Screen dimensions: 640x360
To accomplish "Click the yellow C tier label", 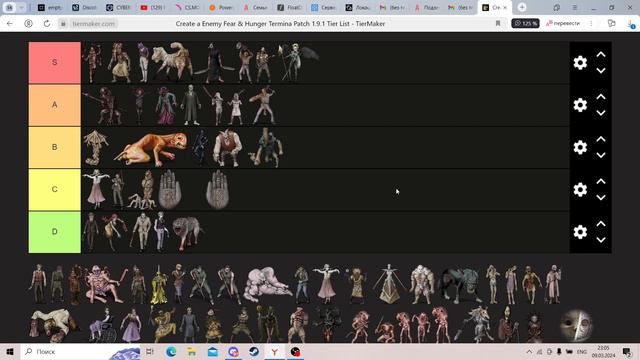I will pyautogui.click(x=55, y=189).
